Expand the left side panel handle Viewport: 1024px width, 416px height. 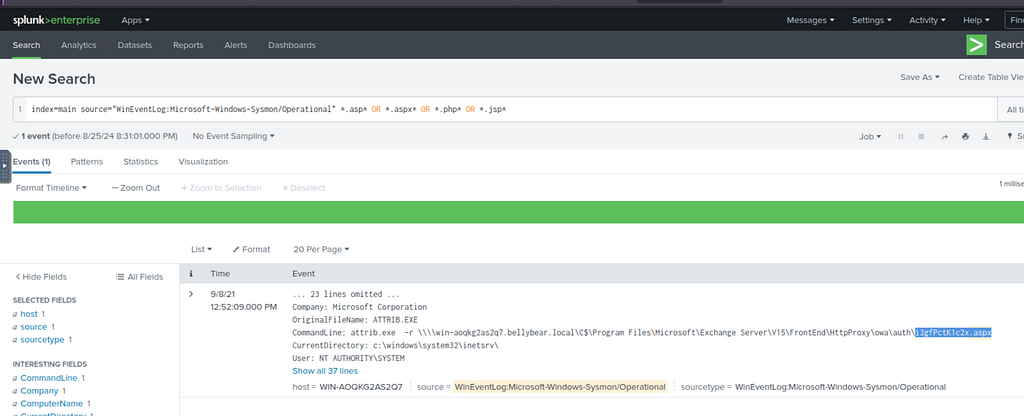pos(5,167)
